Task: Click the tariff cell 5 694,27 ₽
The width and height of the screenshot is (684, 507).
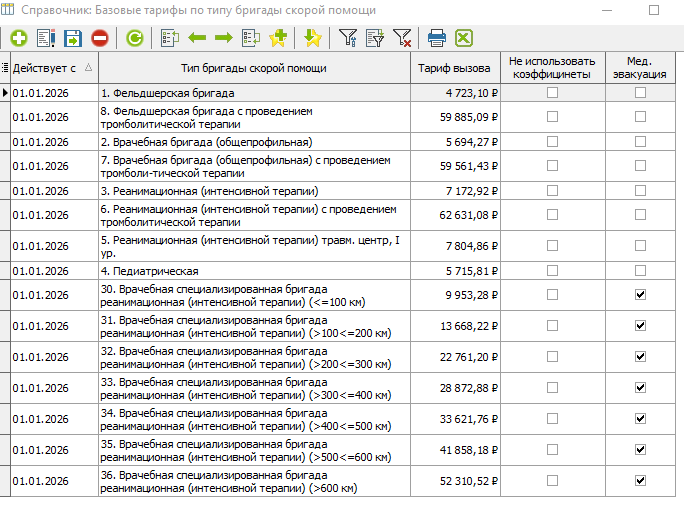Action: coord(453,142)
